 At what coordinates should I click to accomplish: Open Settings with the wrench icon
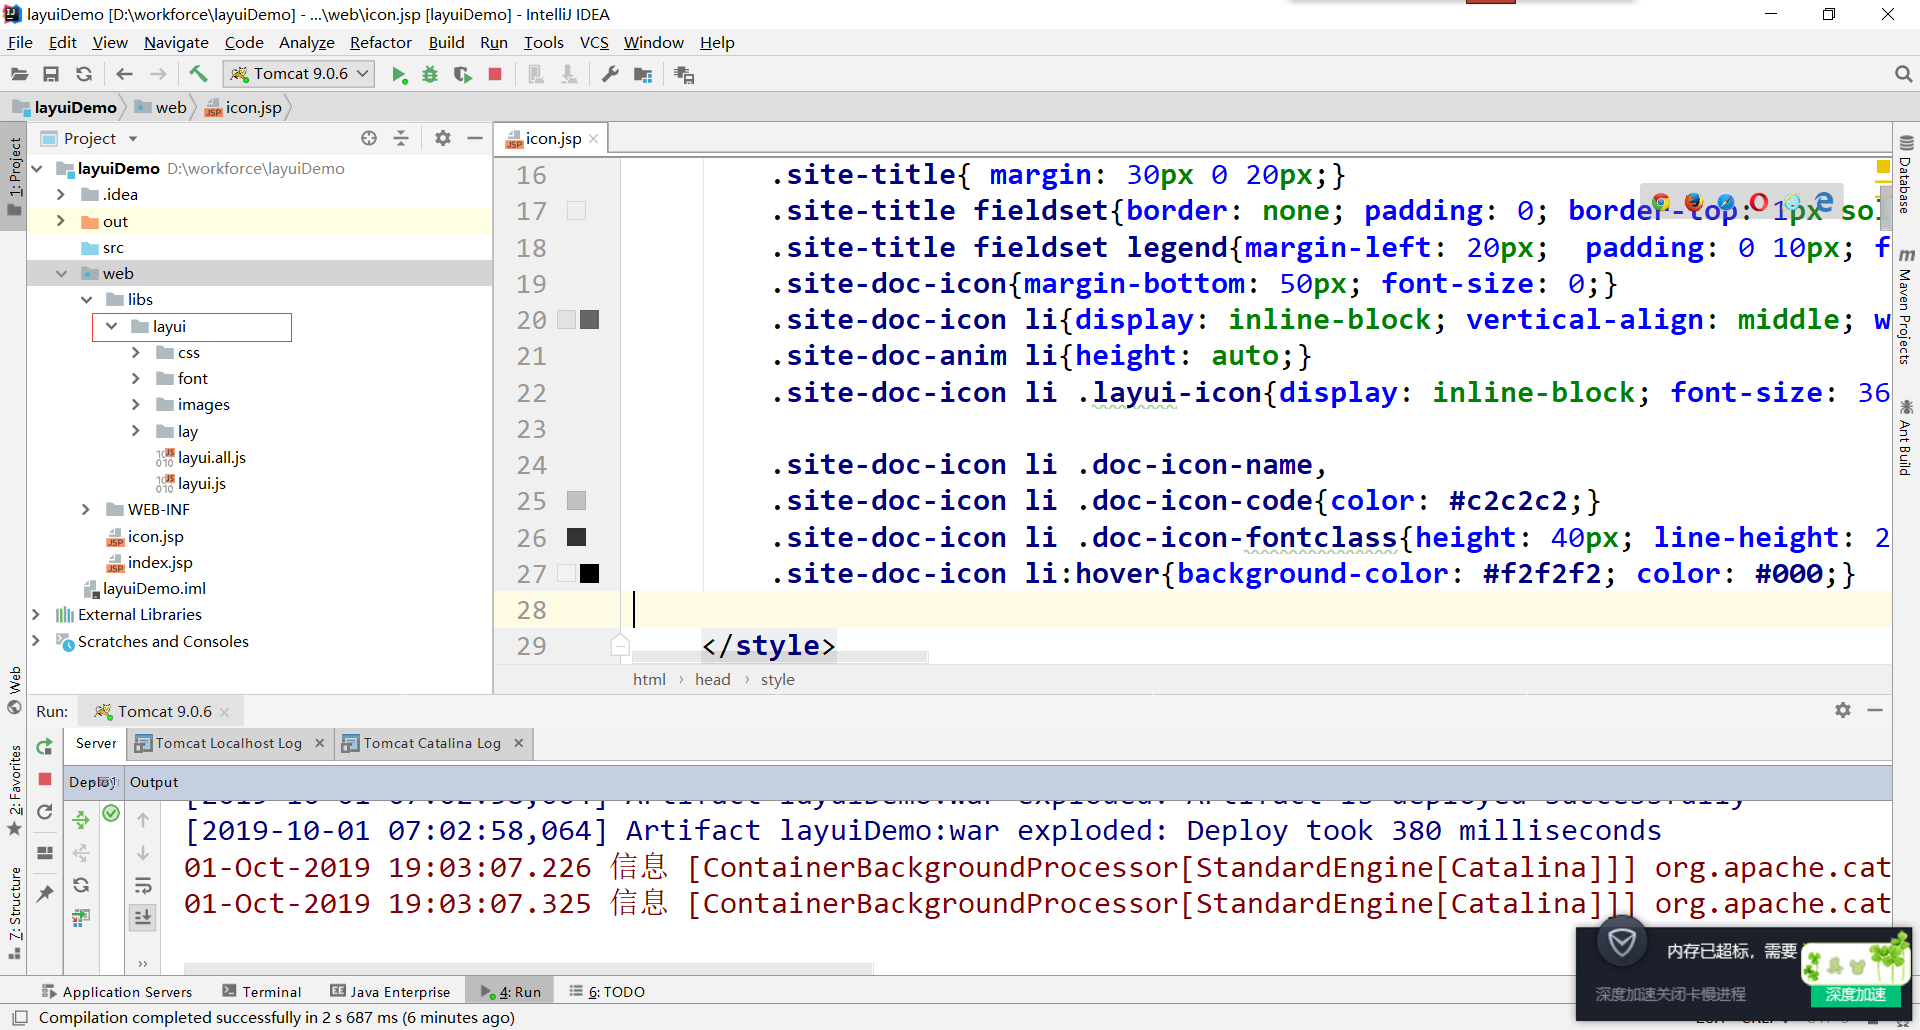click(x=610, y=74)
